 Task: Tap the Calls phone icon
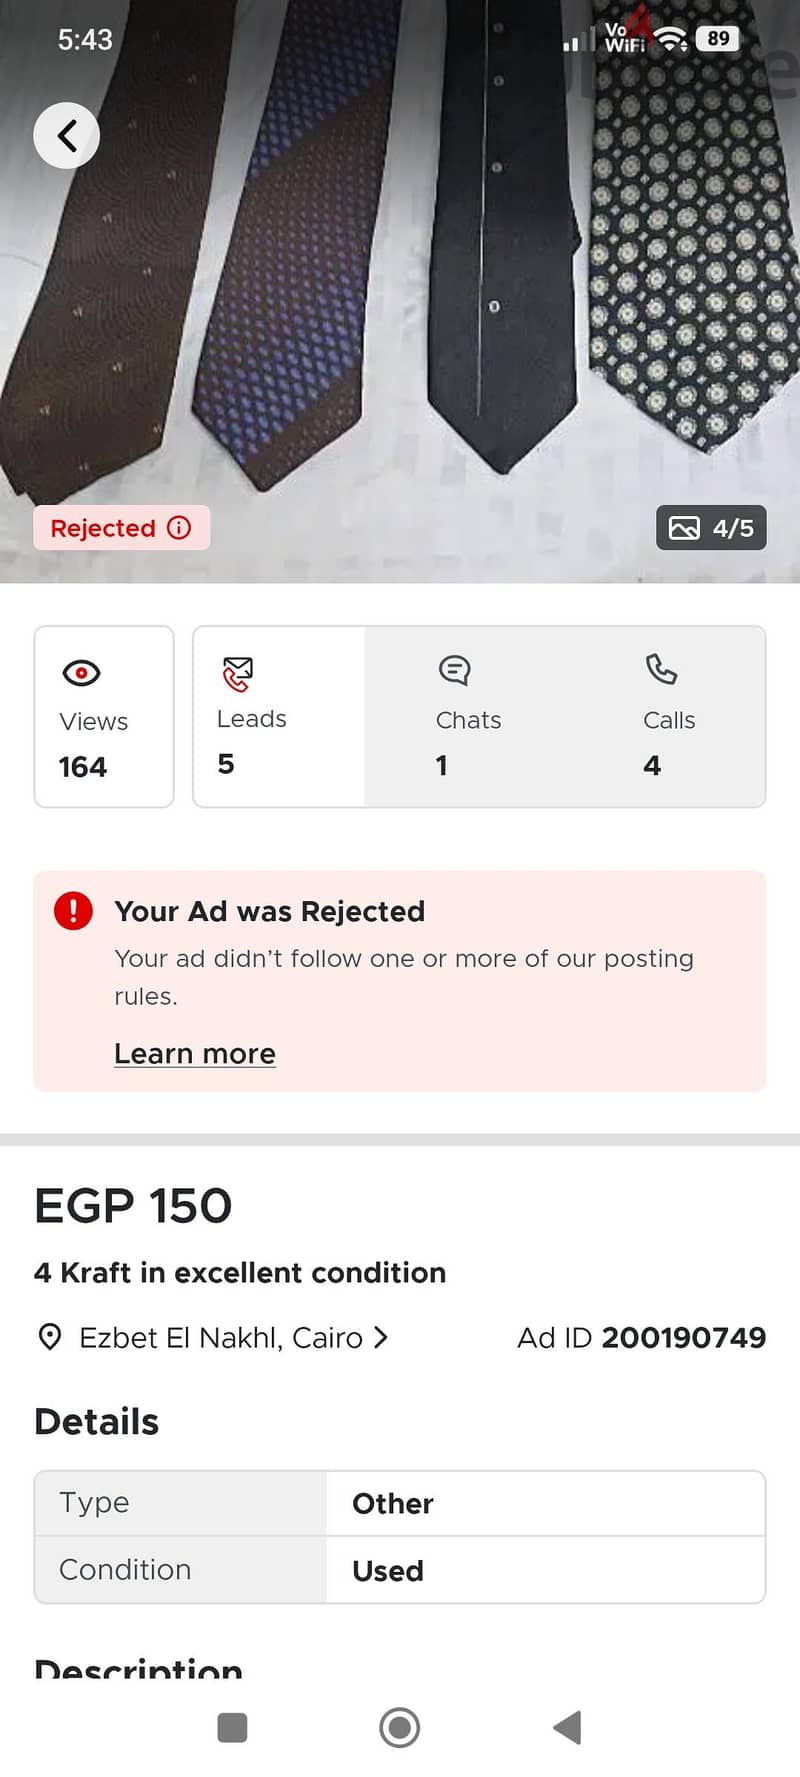pos(661,669)
